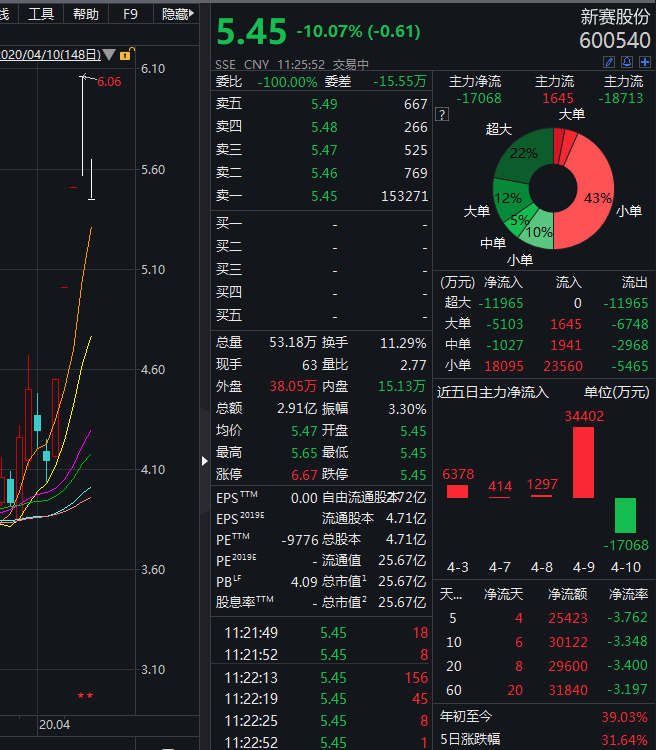656x750 pixels.
Task: Click the 隐藏 toggle in toolbar
Action: [178, 14]
